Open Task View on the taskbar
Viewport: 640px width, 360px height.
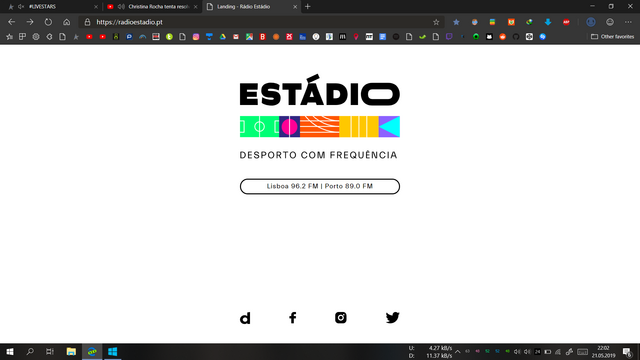[50, 351]
